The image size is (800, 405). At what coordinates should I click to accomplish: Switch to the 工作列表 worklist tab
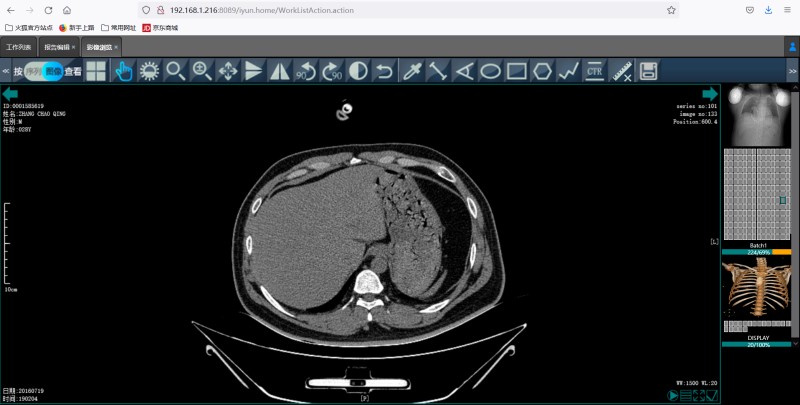[x=19, y=47]
